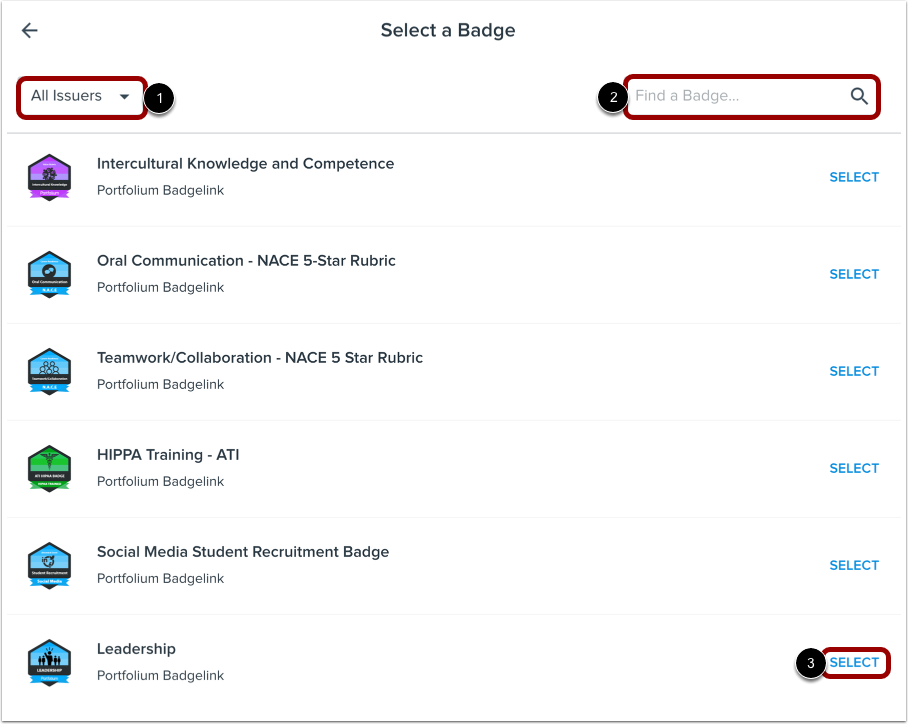Select the Social Media Student Recruitment Badge

pyautogui.click(x=854, y=565)
